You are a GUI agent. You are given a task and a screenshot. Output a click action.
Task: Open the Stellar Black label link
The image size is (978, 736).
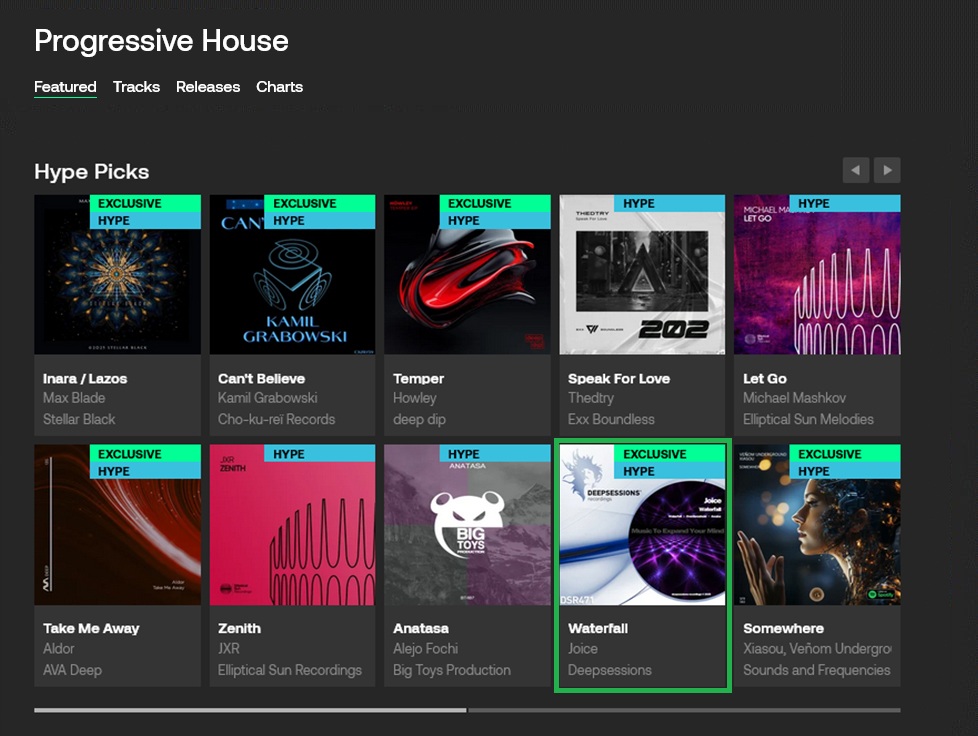click(79, 419)
